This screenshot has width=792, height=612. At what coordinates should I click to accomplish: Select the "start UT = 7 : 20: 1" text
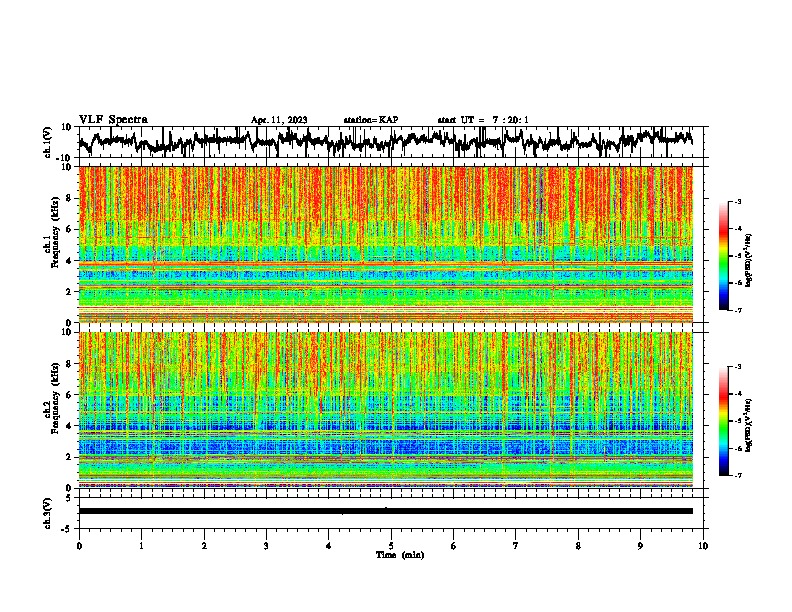click(483, 120)
